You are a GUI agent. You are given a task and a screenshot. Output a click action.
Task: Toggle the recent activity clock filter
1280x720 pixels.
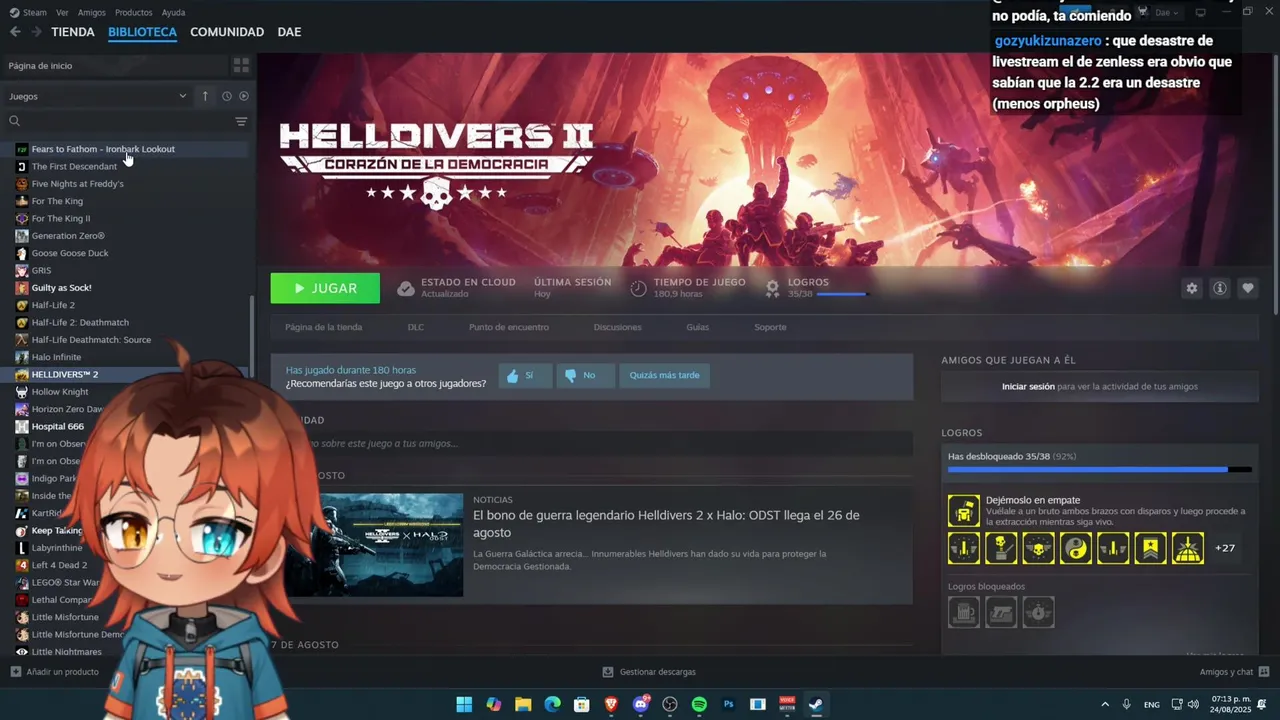tap(227, 96)
